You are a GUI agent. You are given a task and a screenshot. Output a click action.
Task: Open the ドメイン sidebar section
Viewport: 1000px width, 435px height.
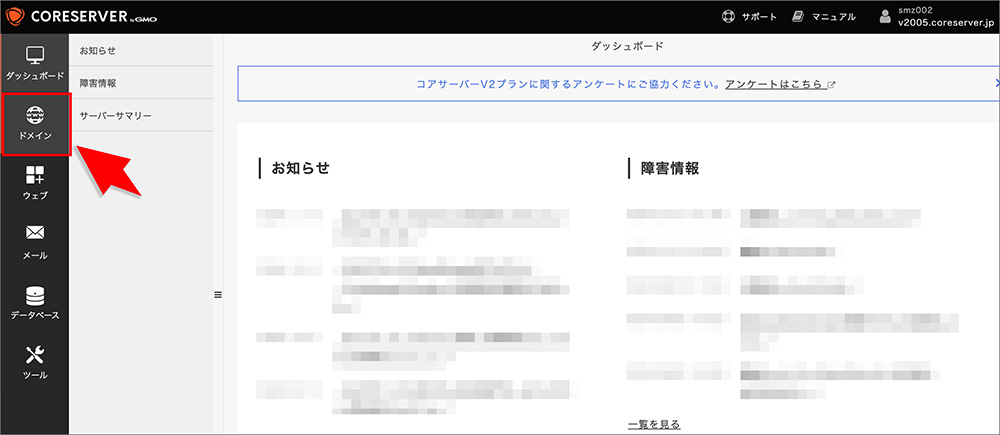point(35,124)
